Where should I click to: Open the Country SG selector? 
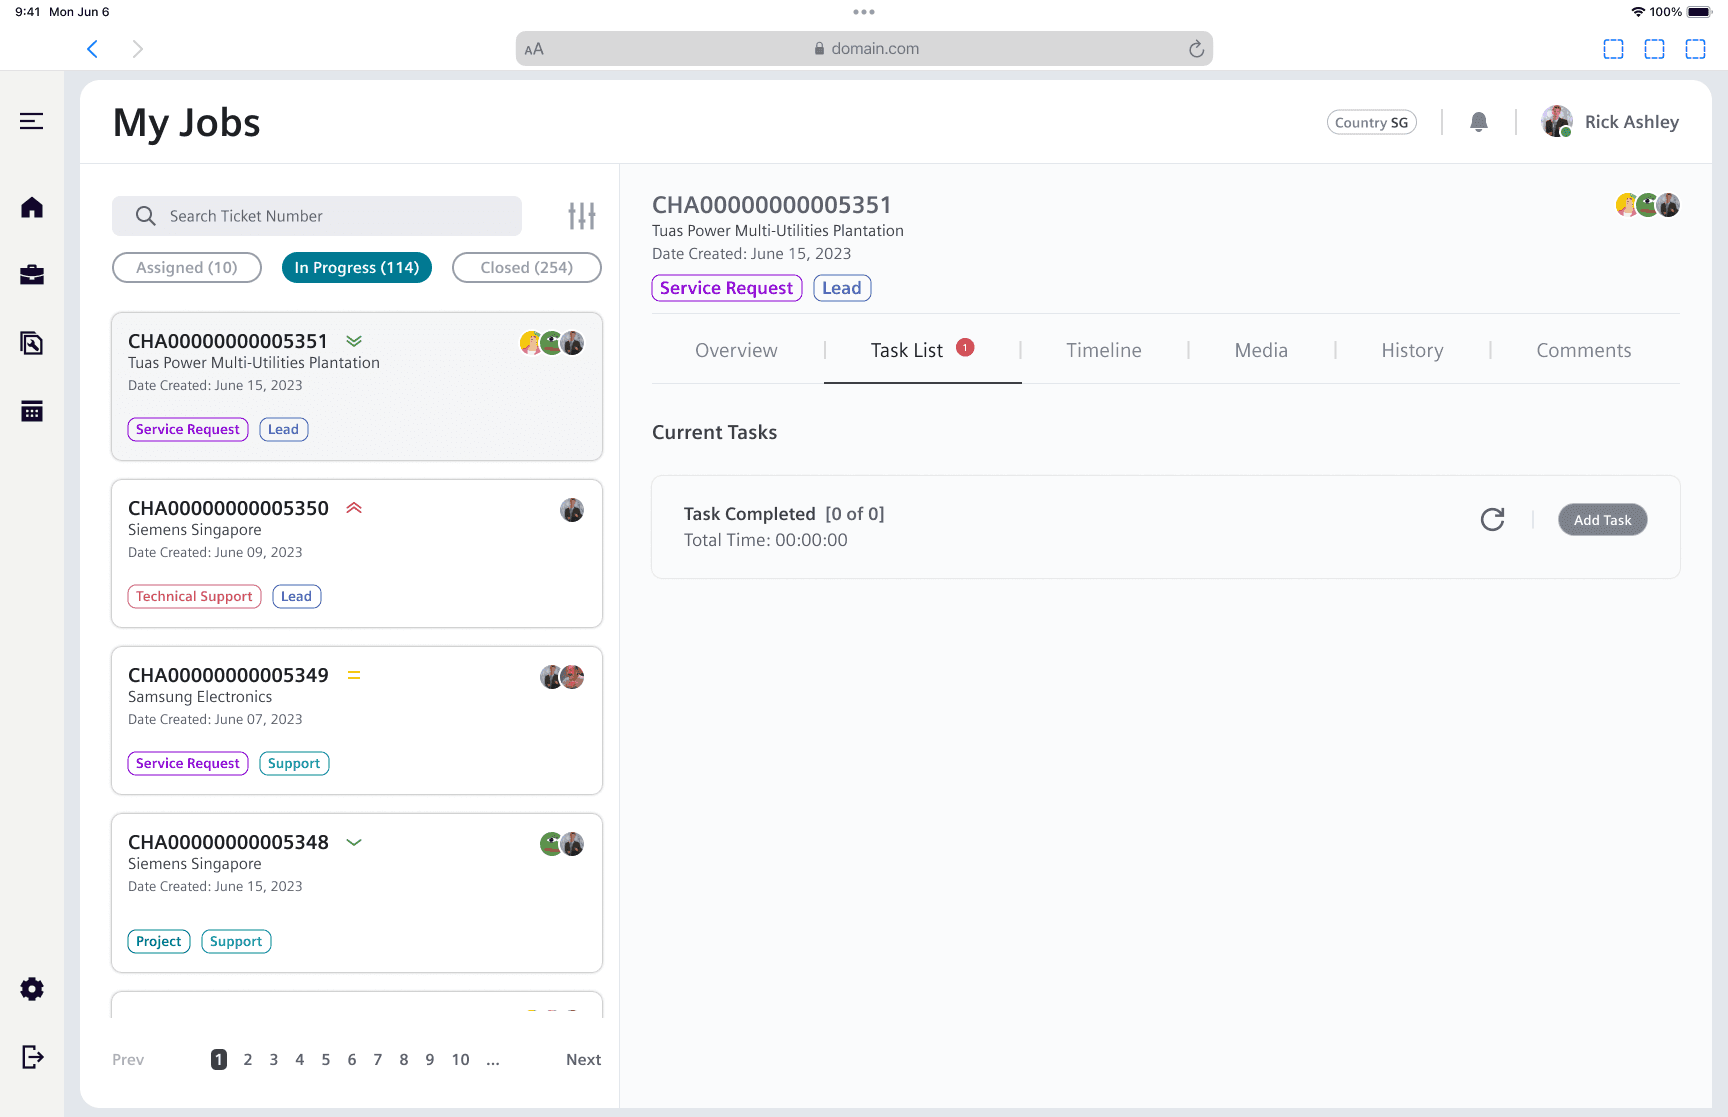click(1372, 122)
